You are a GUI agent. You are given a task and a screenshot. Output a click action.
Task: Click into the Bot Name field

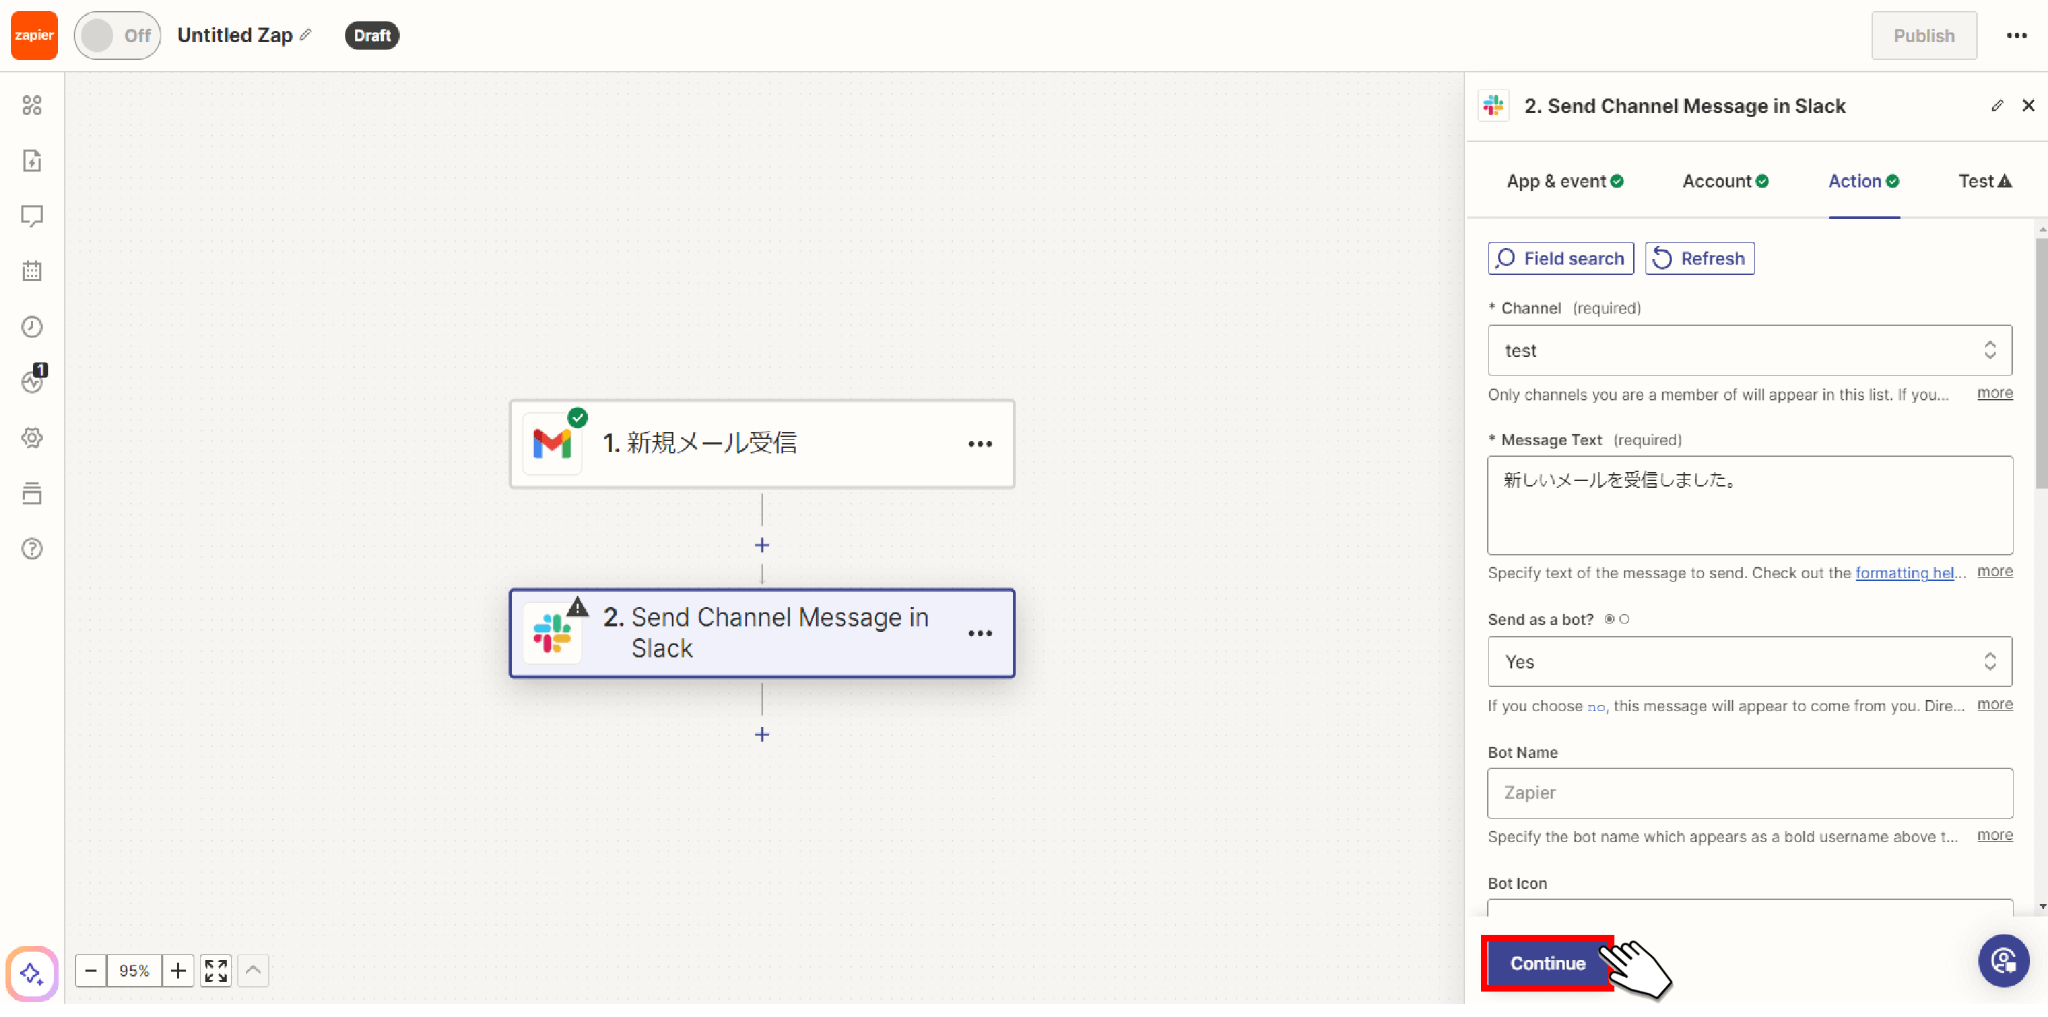(x=1750, y=793)
